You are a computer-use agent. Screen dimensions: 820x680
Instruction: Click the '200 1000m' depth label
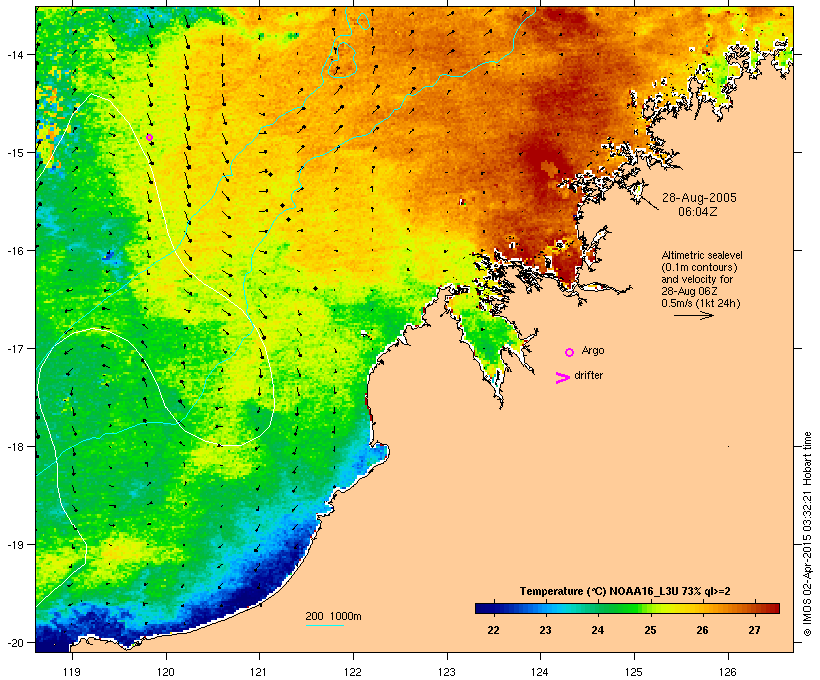coord(333,616)
